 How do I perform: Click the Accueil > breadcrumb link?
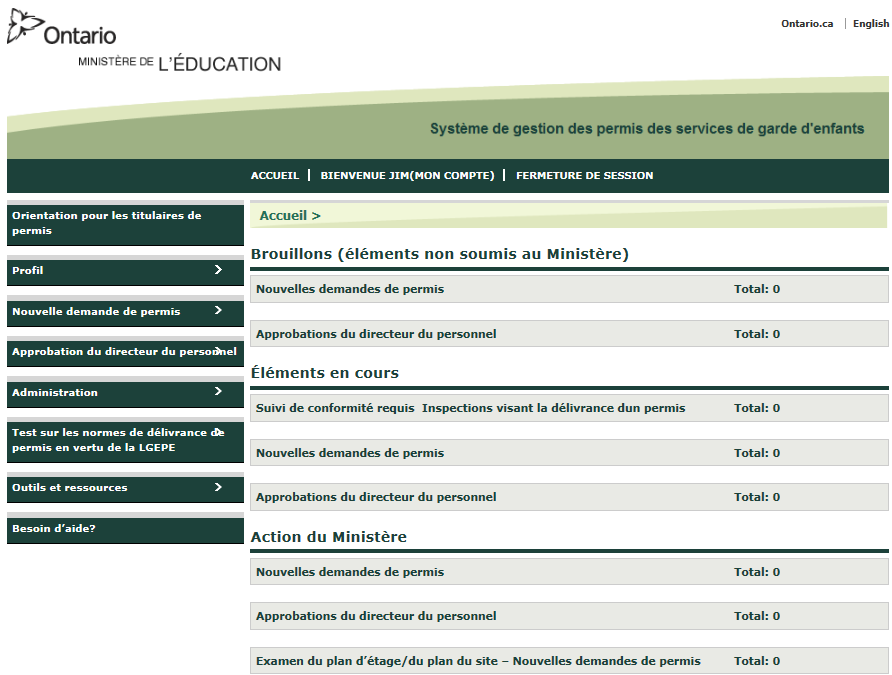click(290, 216)
